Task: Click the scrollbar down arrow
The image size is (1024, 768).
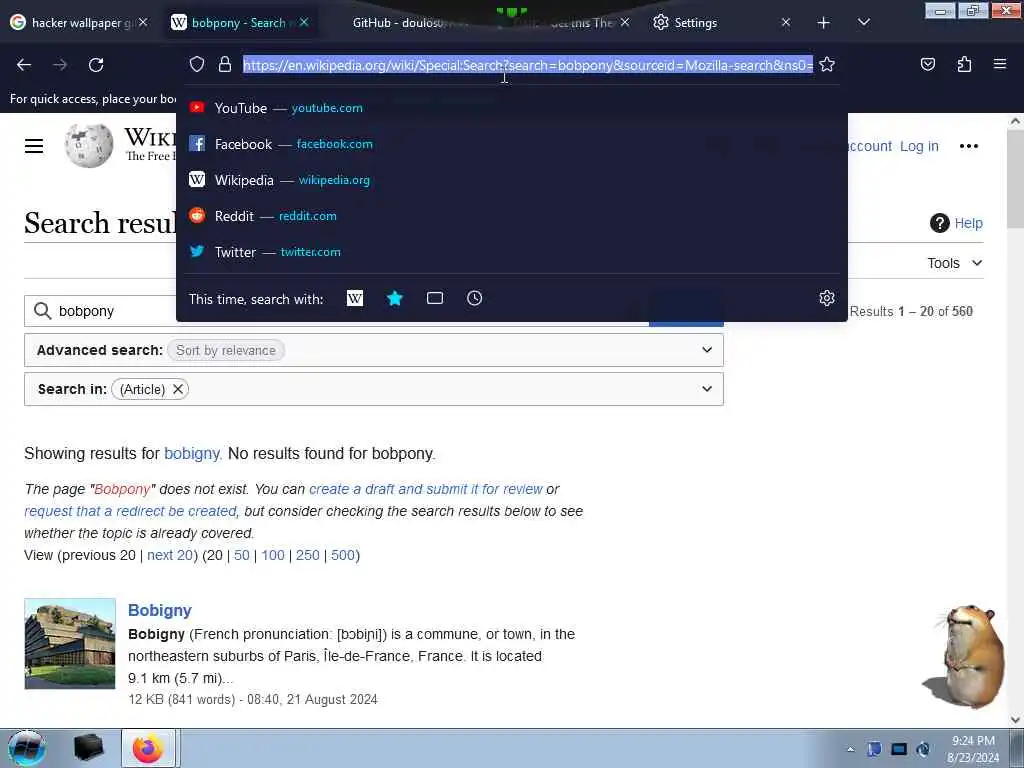Action: [1015, 720]
